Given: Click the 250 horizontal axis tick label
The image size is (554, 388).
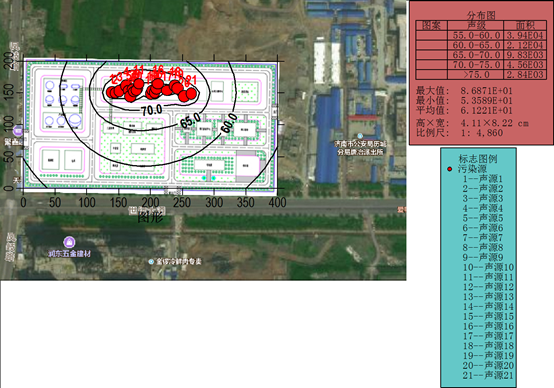Looking at the screenshot, I should coord(182,202).
